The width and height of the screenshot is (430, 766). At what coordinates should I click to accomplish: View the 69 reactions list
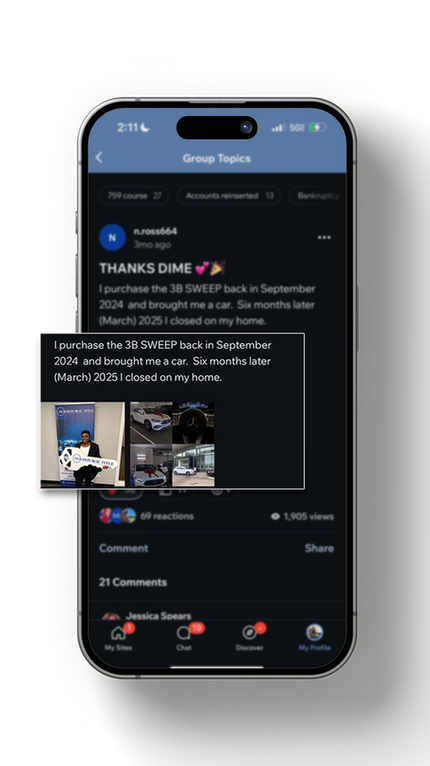tap(167, 516)
